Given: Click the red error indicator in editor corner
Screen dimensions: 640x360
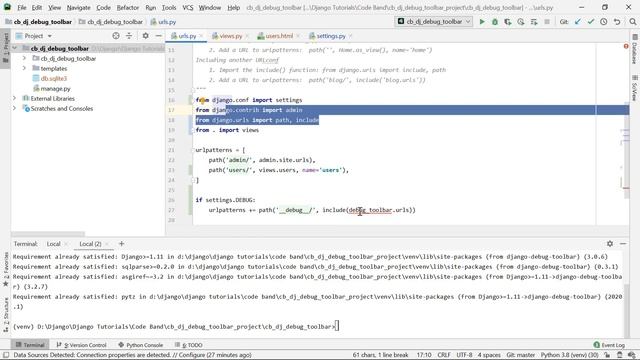Looking at the screenshot, I should pos(626,46).
